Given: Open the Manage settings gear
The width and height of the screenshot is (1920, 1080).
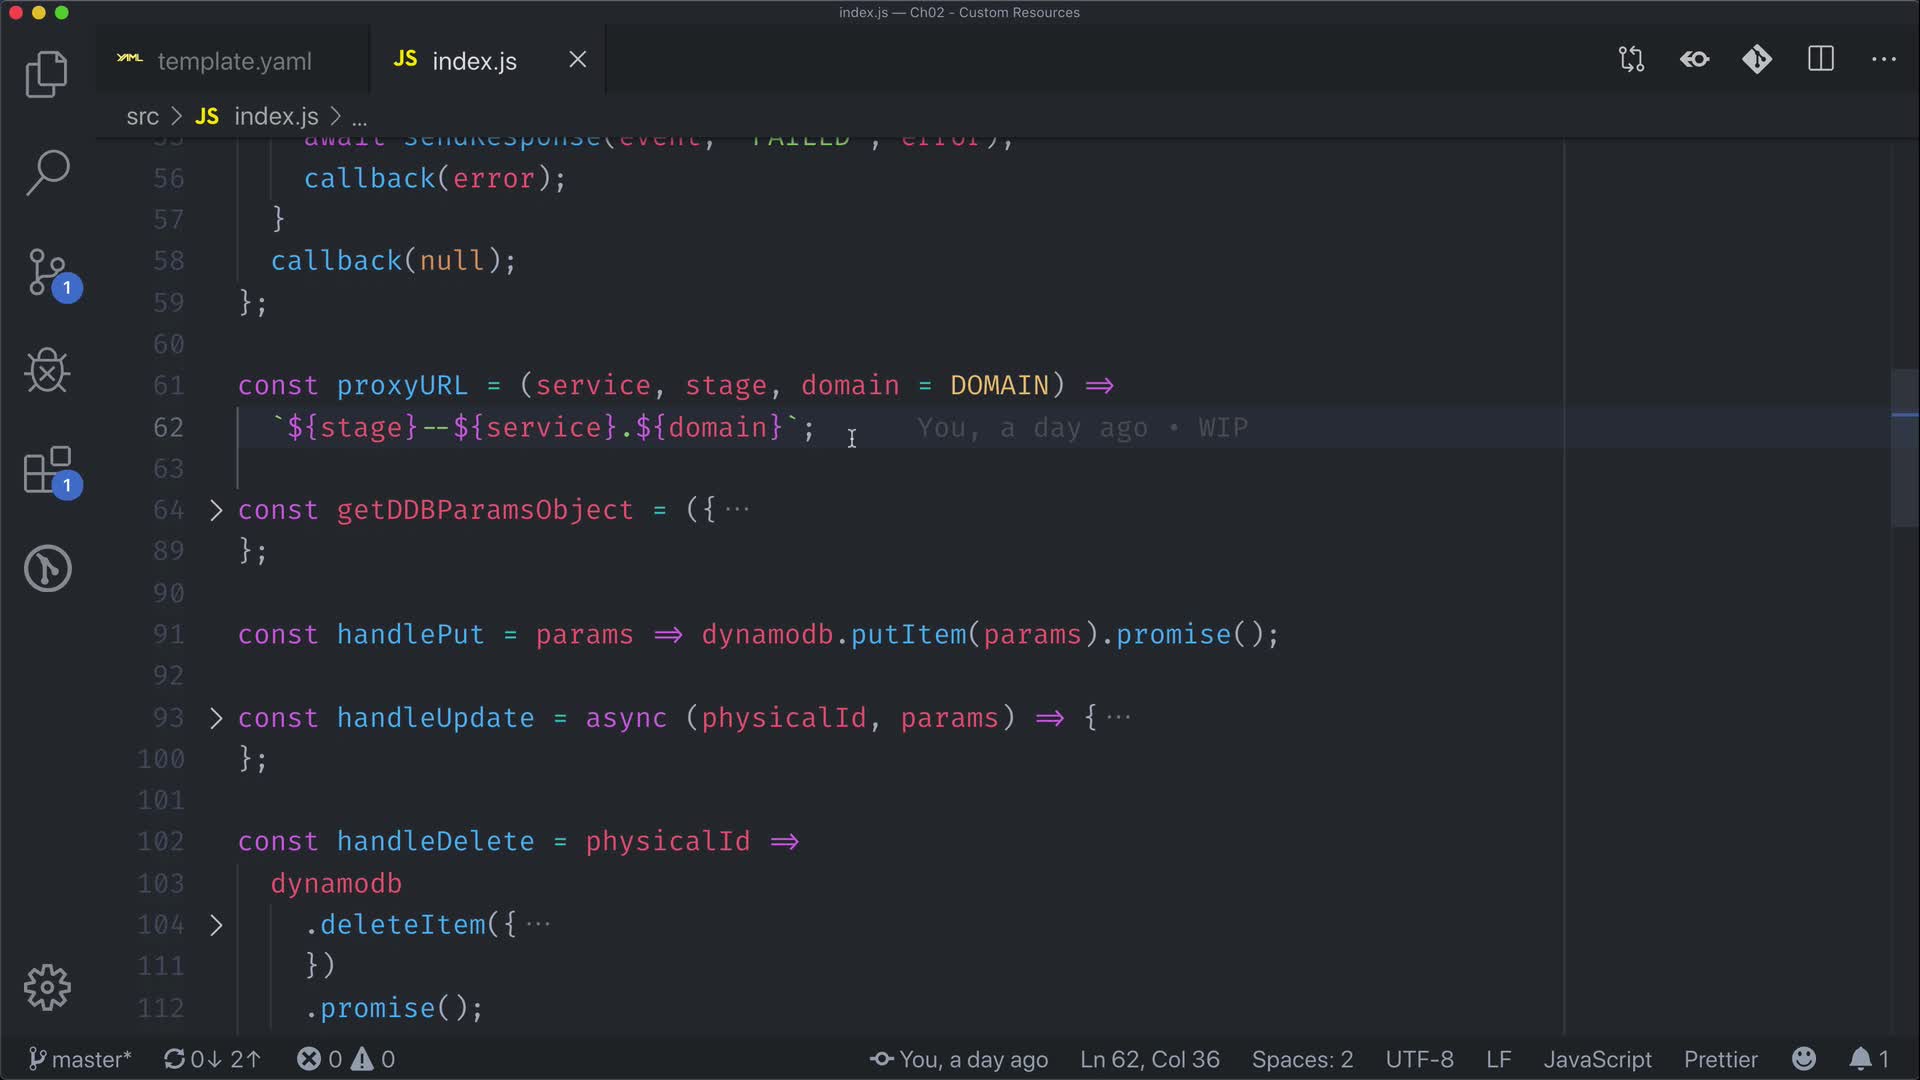Looking at the screenshot, I should pos(46,988).
